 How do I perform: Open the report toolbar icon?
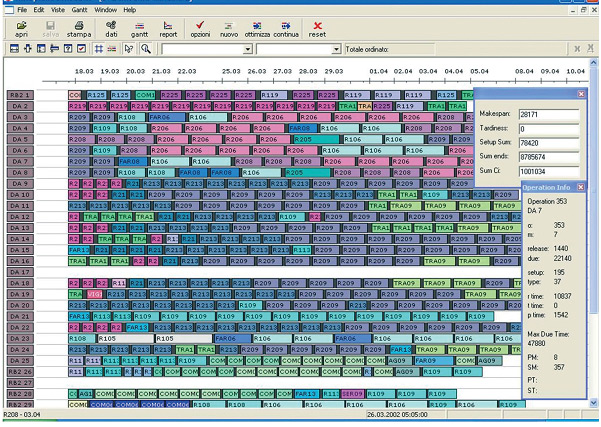[x=167, y=26]
